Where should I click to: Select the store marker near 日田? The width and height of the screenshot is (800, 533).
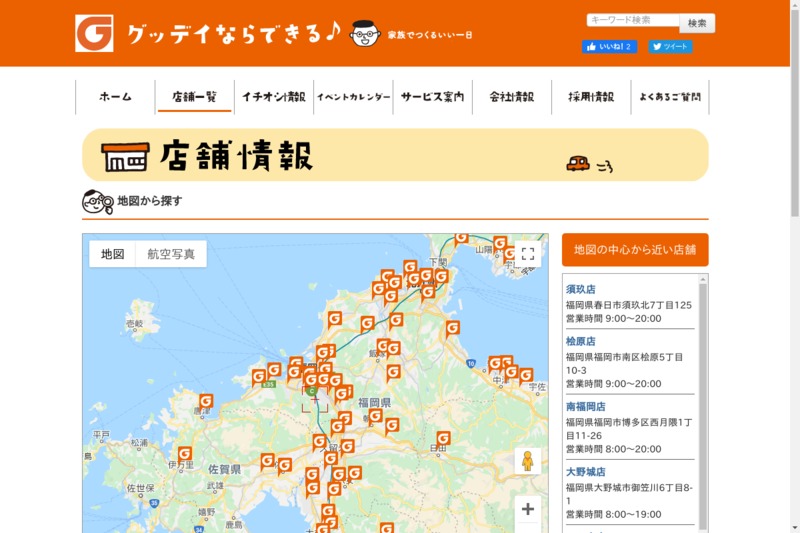(x=443, y=439)
